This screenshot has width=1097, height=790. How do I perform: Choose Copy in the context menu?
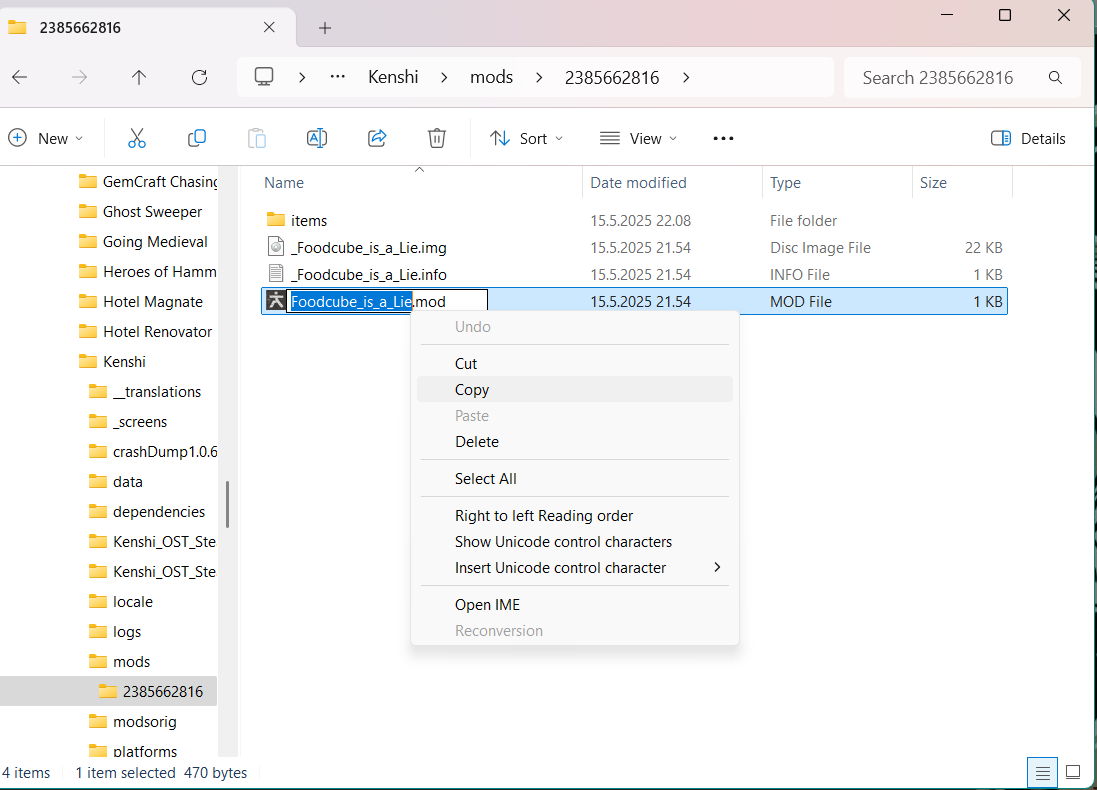pos(574,389)
